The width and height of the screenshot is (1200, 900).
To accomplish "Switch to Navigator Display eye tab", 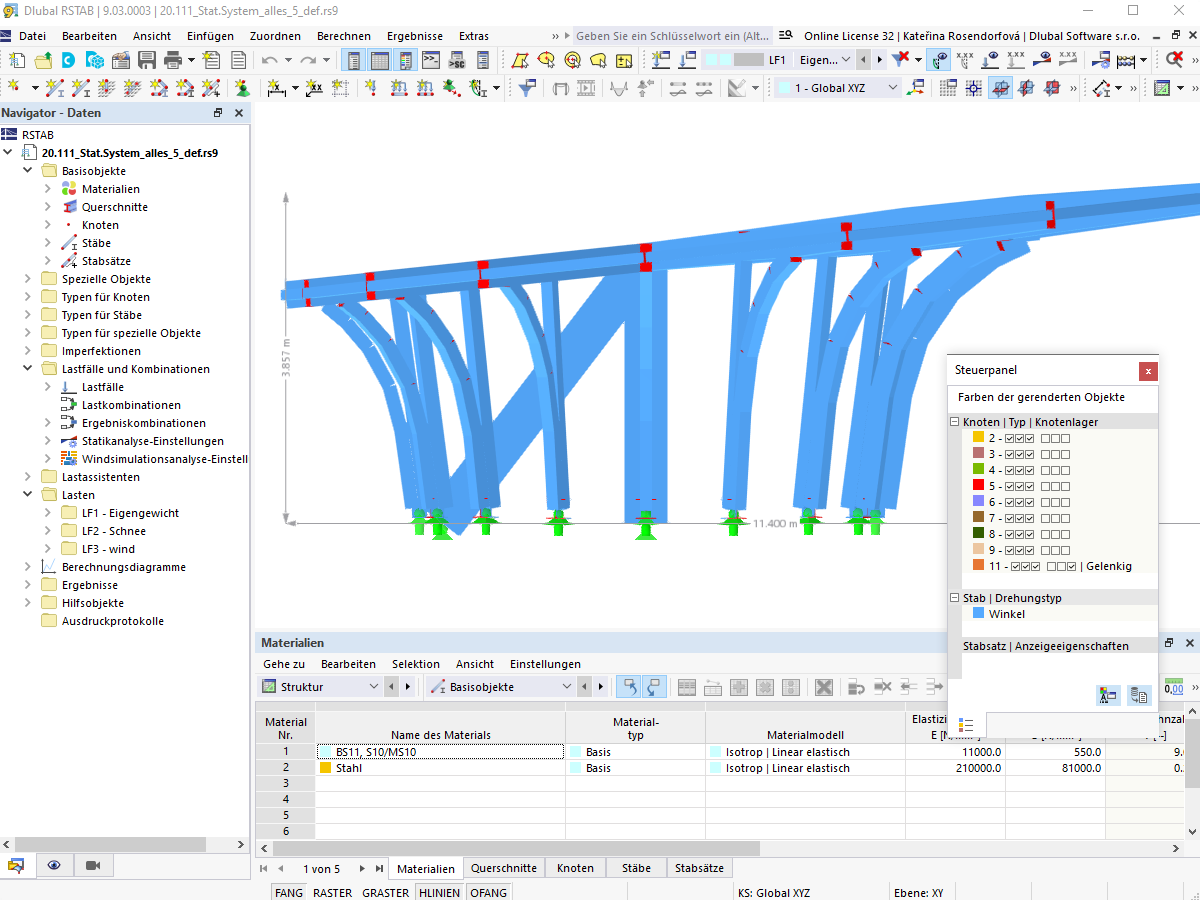I will [x=54, y=865].
